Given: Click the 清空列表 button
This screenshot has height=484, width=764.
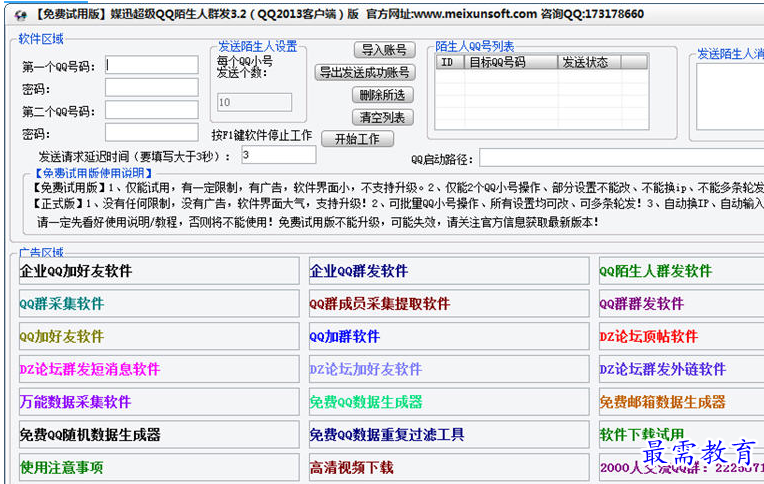Looking at the screenshot, I should tap(382, 117).
